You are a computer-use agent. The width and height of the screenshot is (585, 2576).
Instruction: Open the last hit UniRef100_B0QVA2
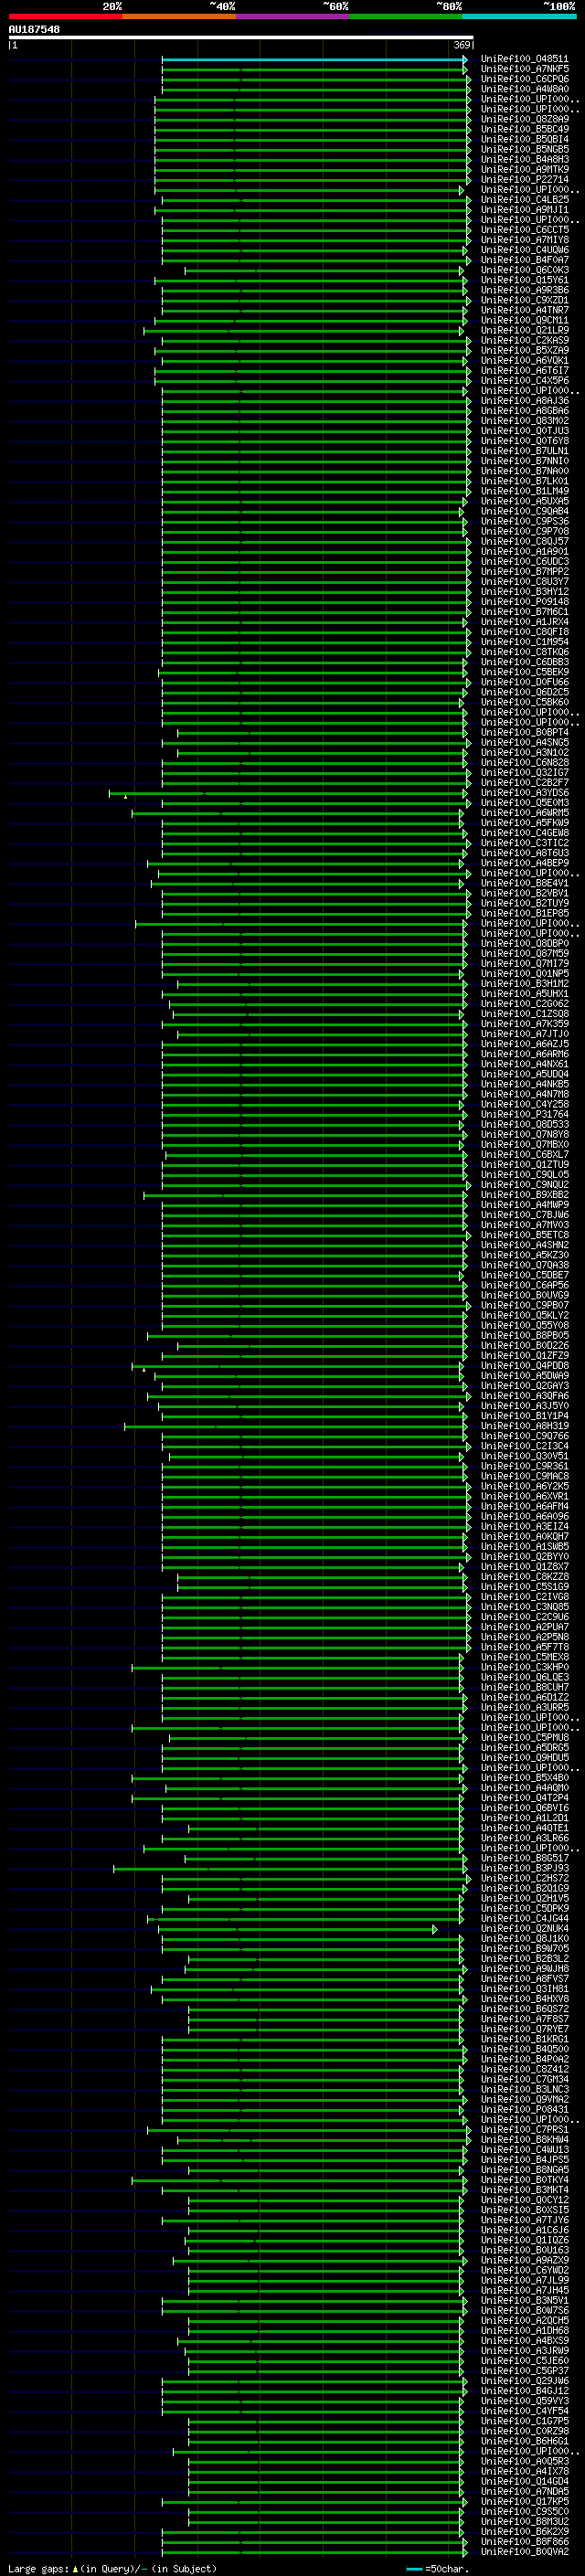[x=524, y=2551]
